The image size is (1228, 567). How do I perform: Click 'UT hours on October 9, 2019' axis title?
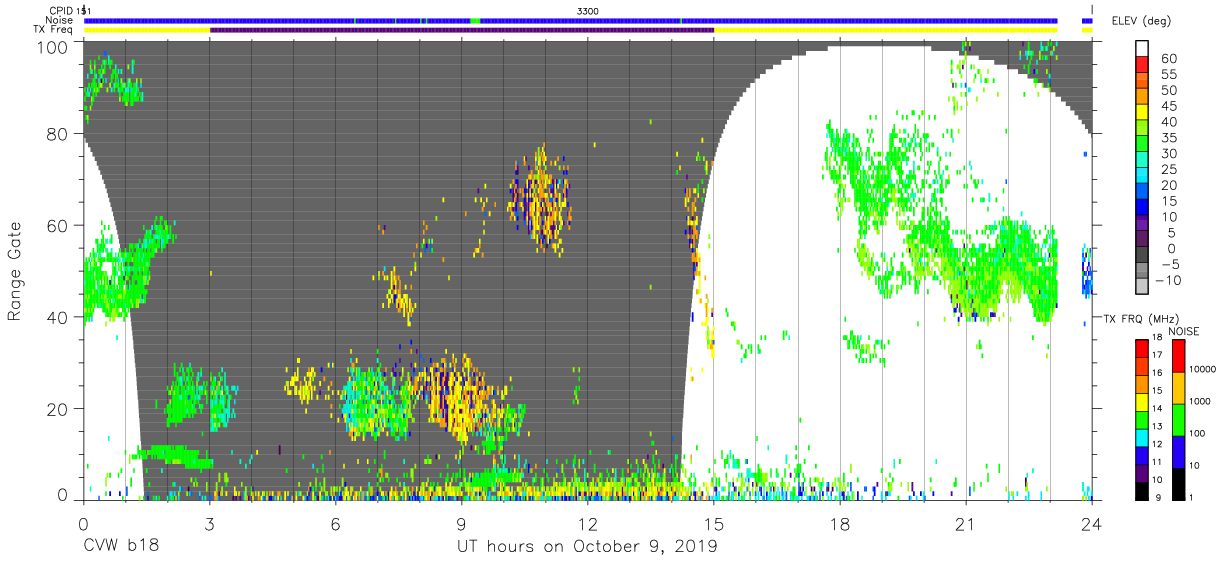coord(587,547)
